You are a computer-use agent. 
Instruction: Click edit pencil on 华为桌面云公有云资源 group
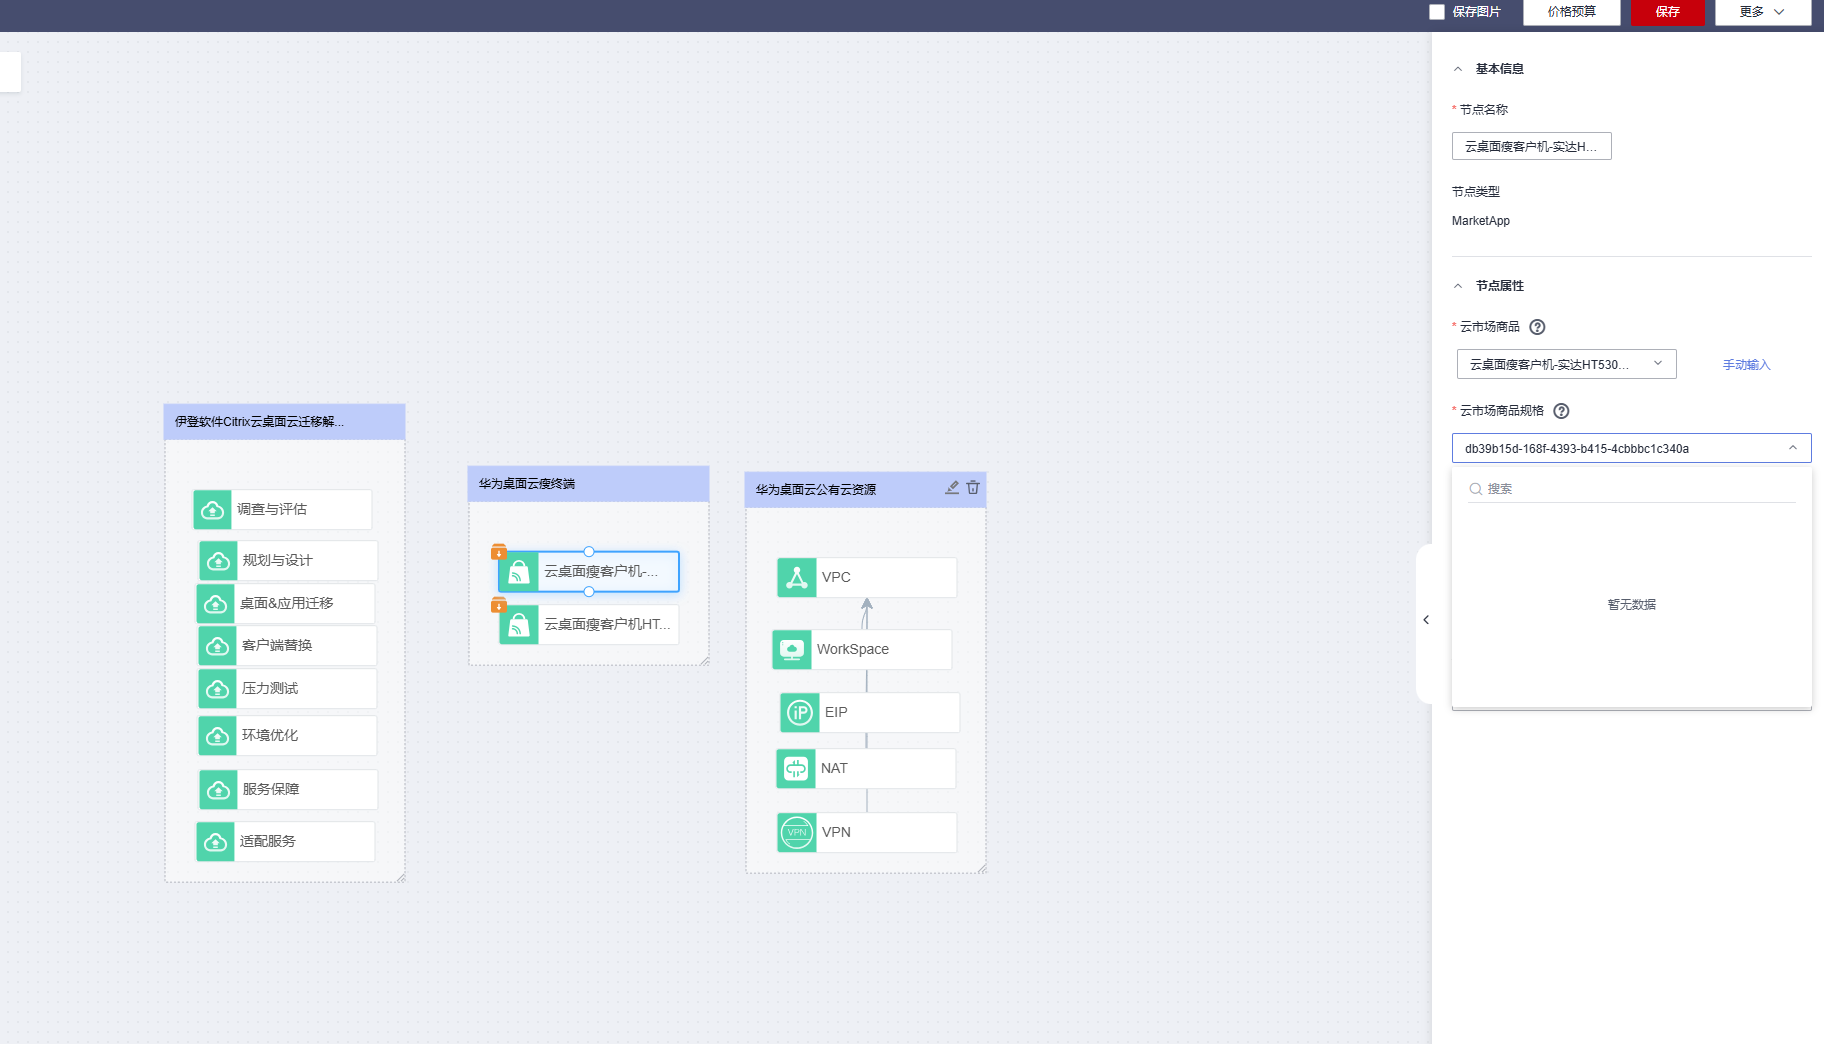click(952, 488)
